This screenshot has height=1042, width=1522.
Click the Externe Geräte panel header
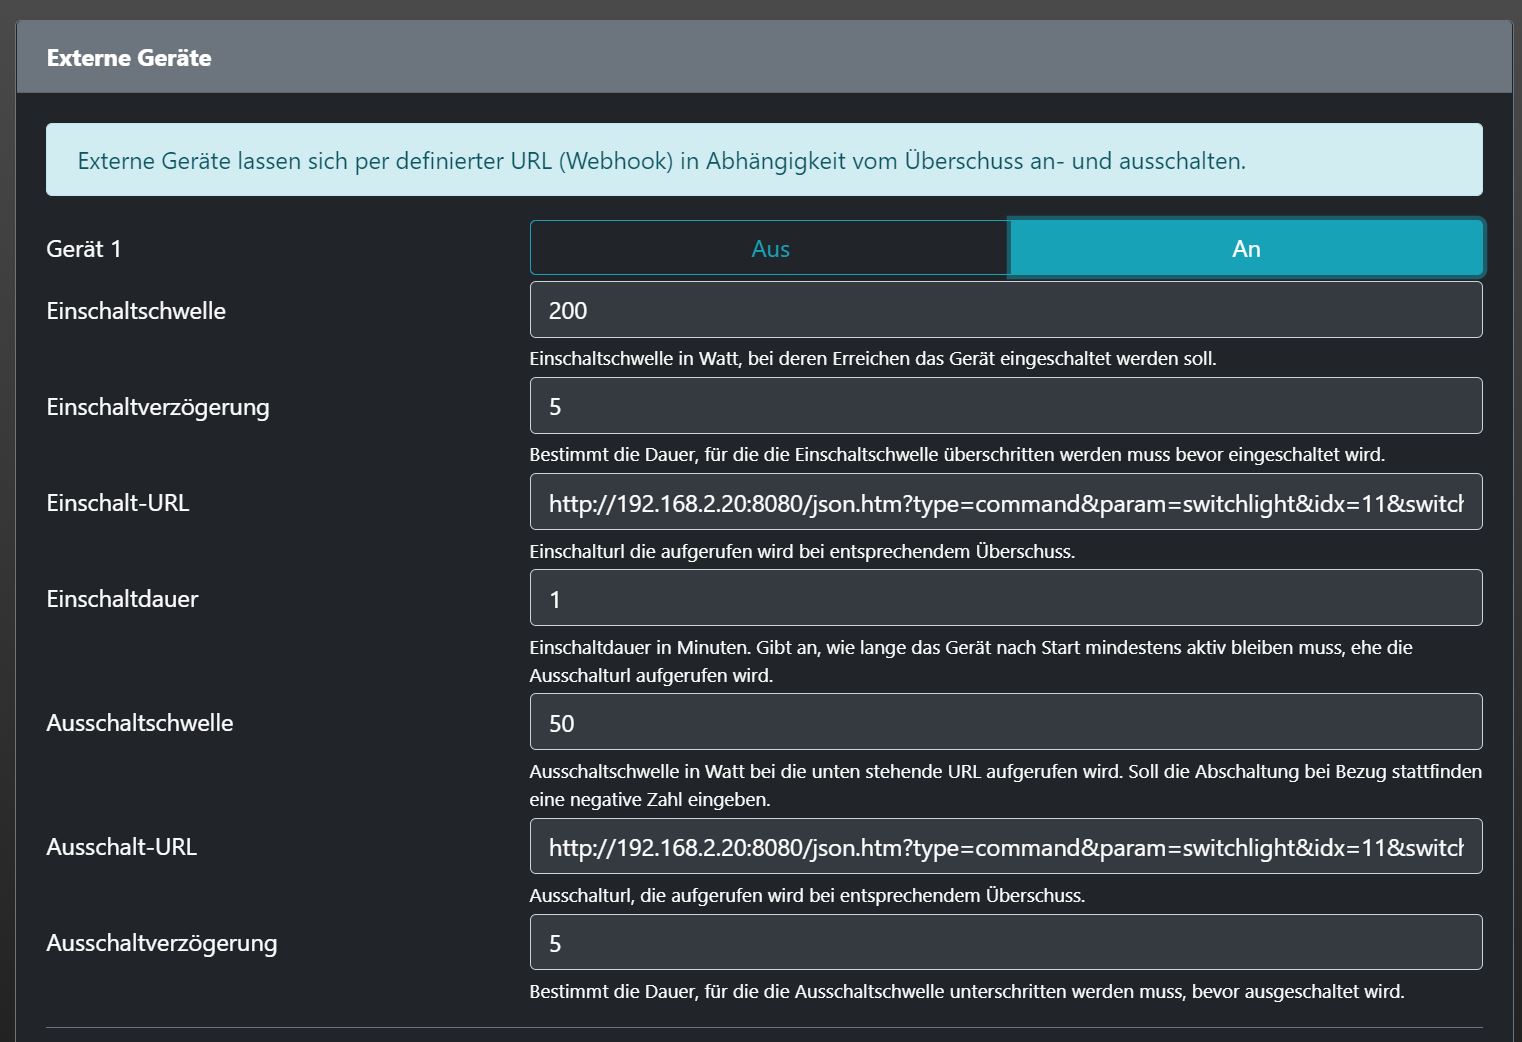coord(129,58)
